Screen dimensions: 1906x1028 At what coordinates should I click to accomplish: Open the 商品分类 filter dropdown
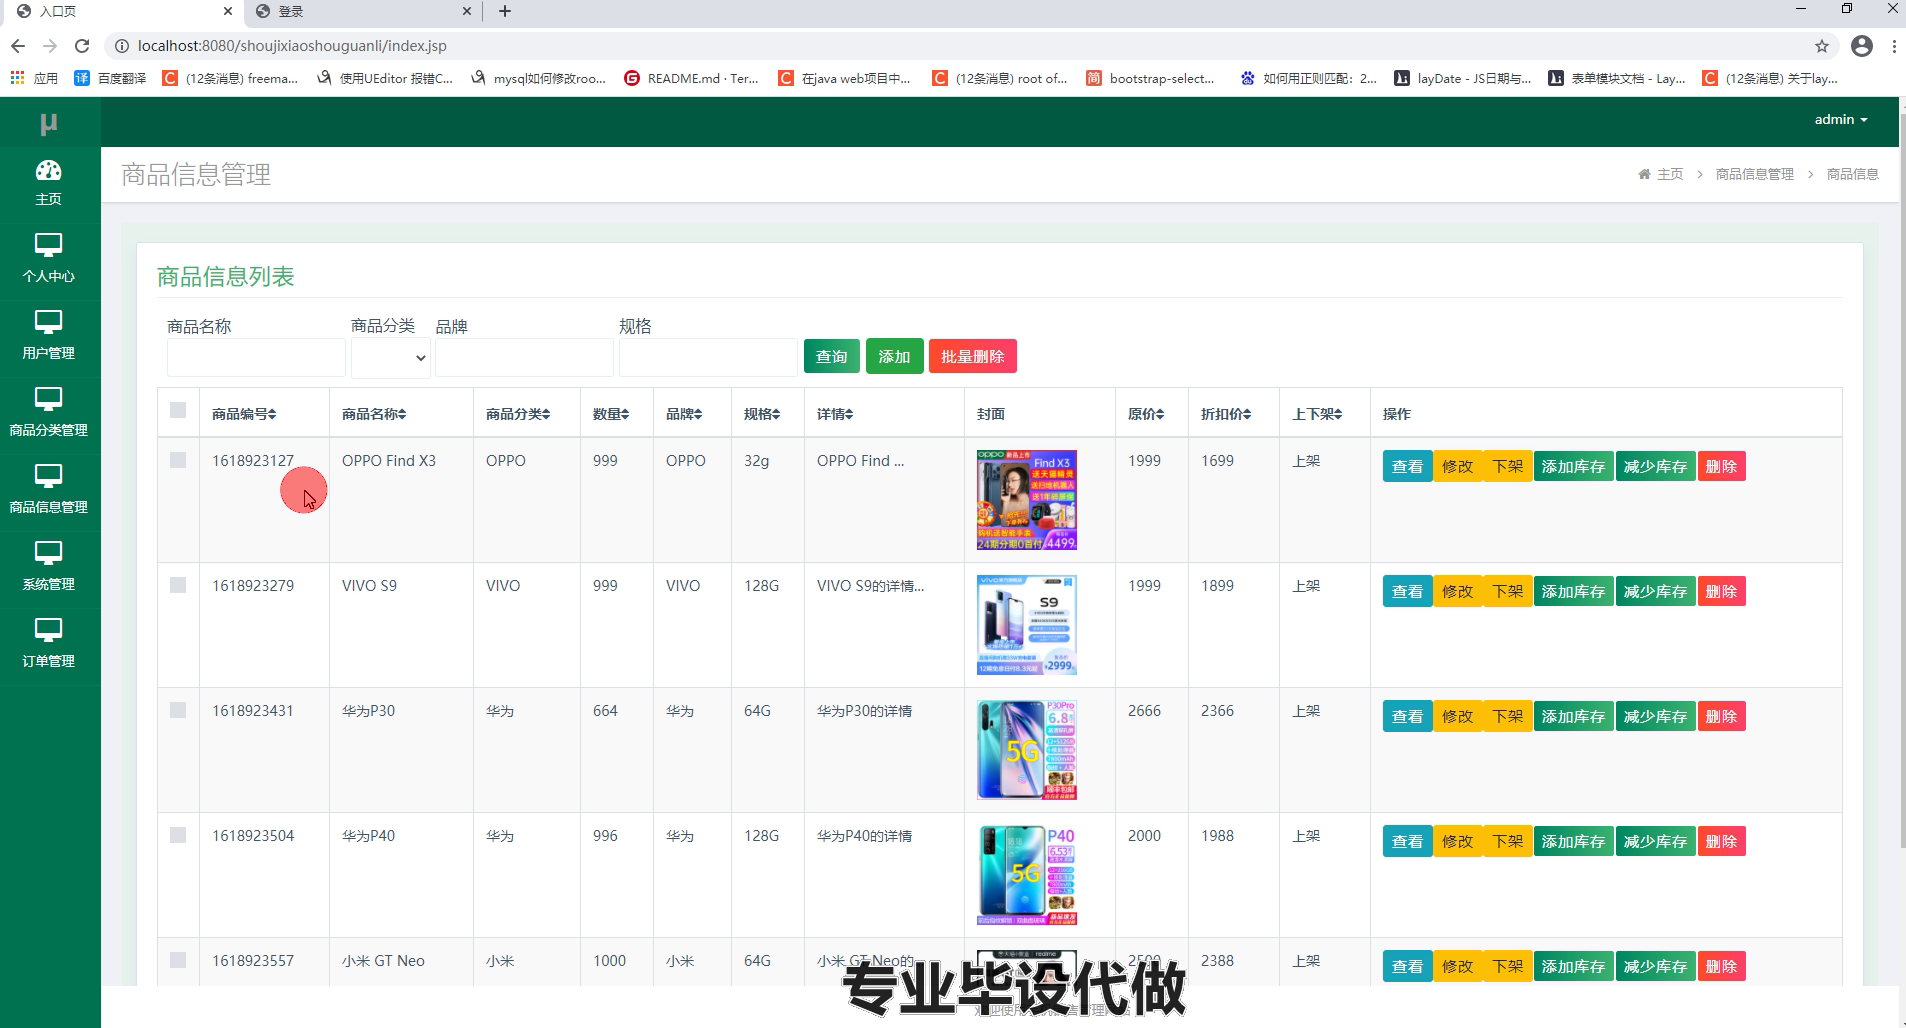pyautogui.click(x=390, y=358)
